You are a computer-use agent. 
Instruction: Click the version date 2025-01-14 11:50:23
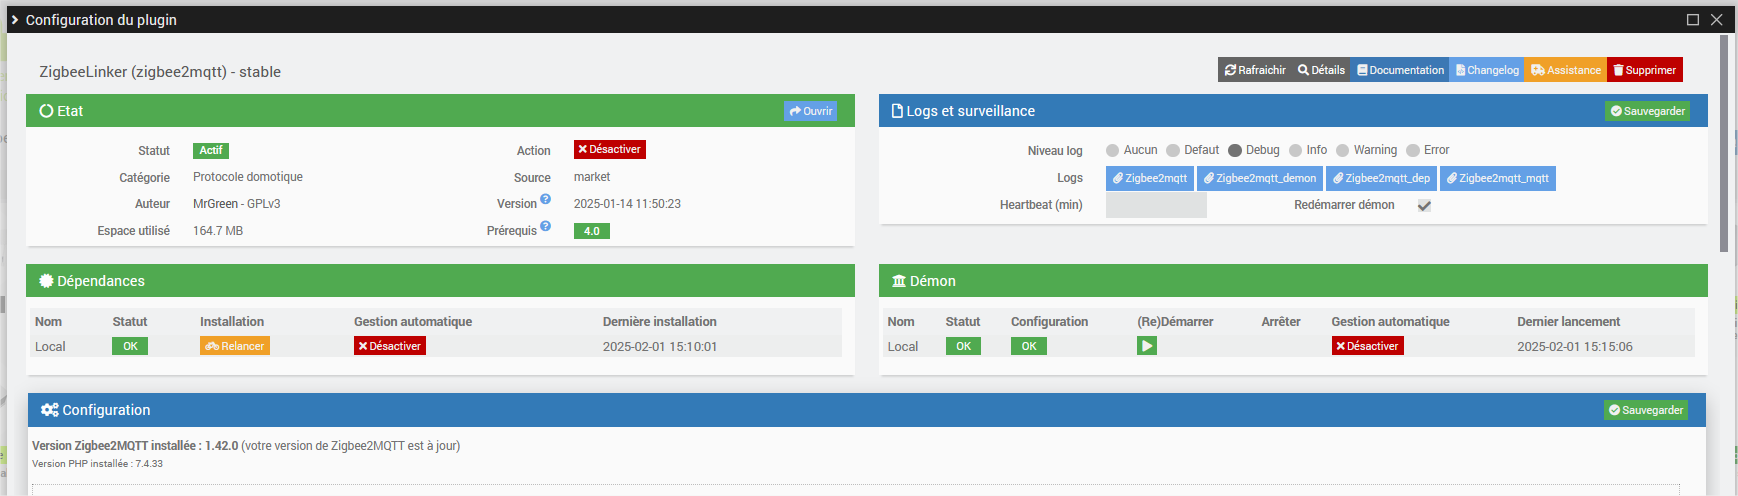click(x=627, y=204)
